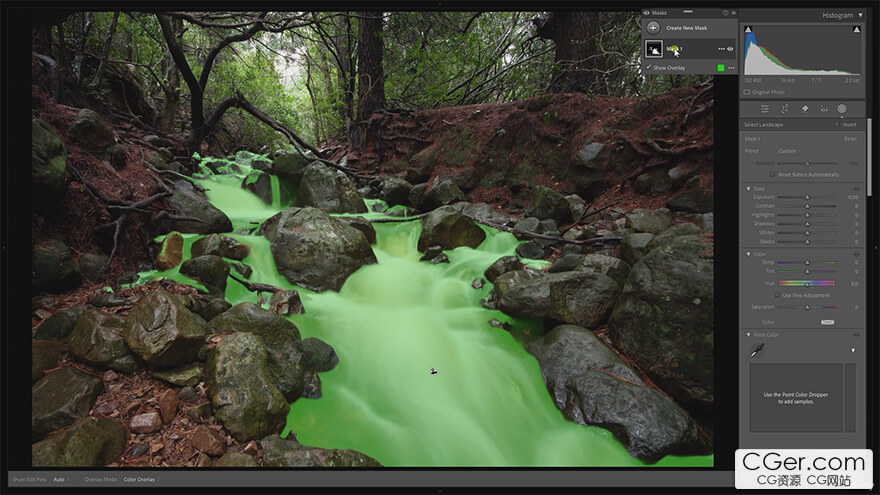The image size is (880, 495).
Task: Toggle Color section visibility eye
Action: pyautogui.click(x=856, y=254)
